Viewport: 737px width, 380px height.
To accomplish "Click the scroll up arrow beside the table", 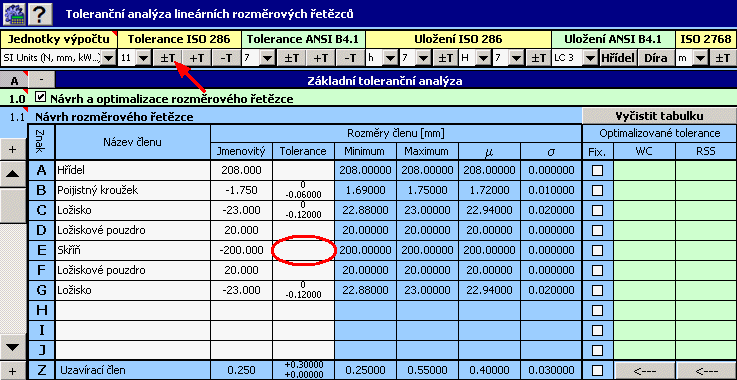I will pos(13,174).
